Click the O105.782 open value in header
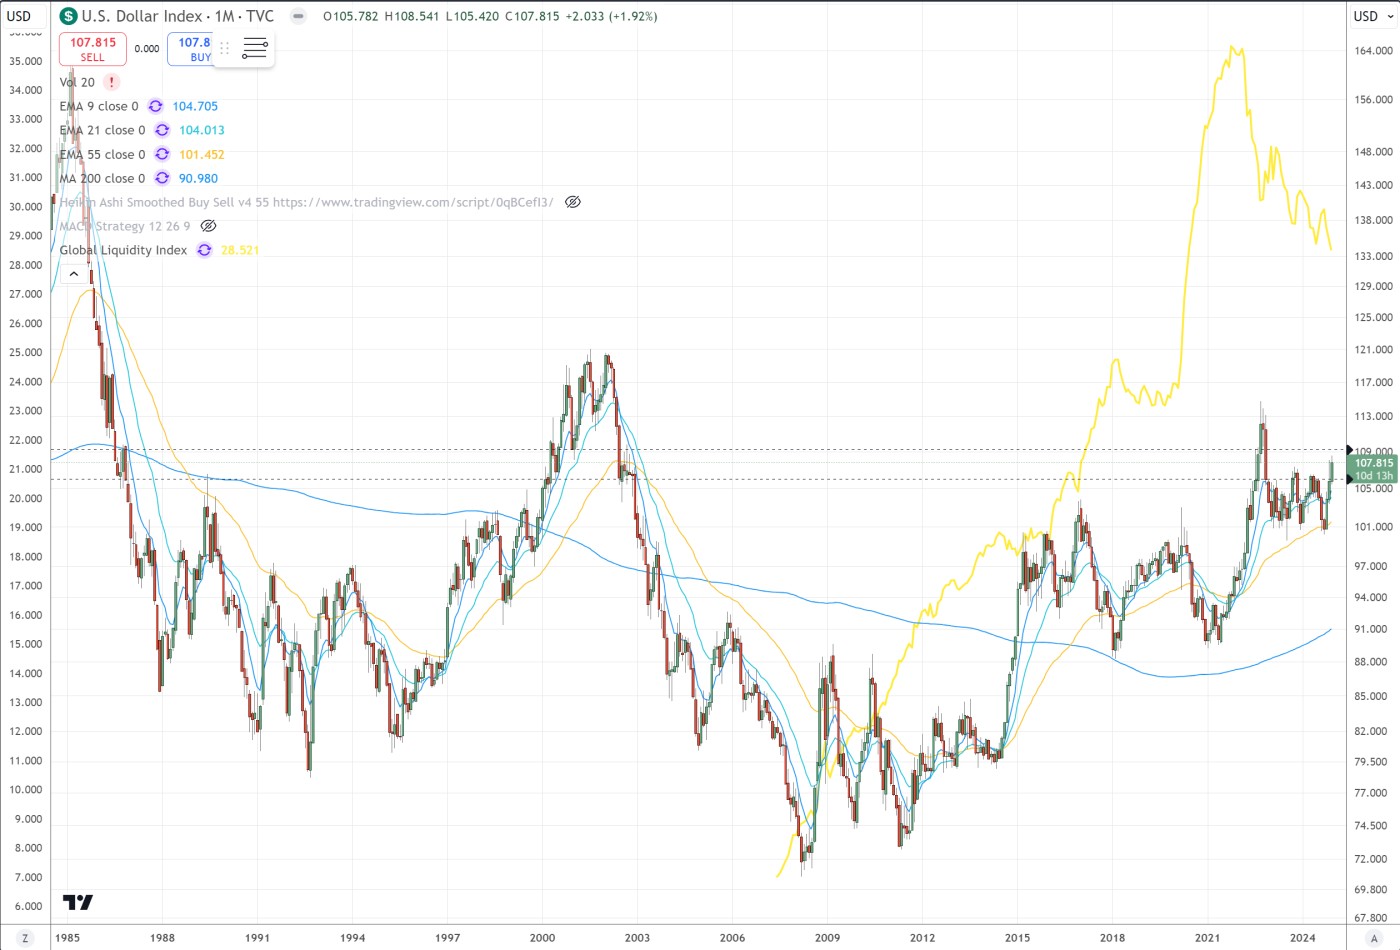Screen dimensions: 1400x950 click(x=351, y=16)
